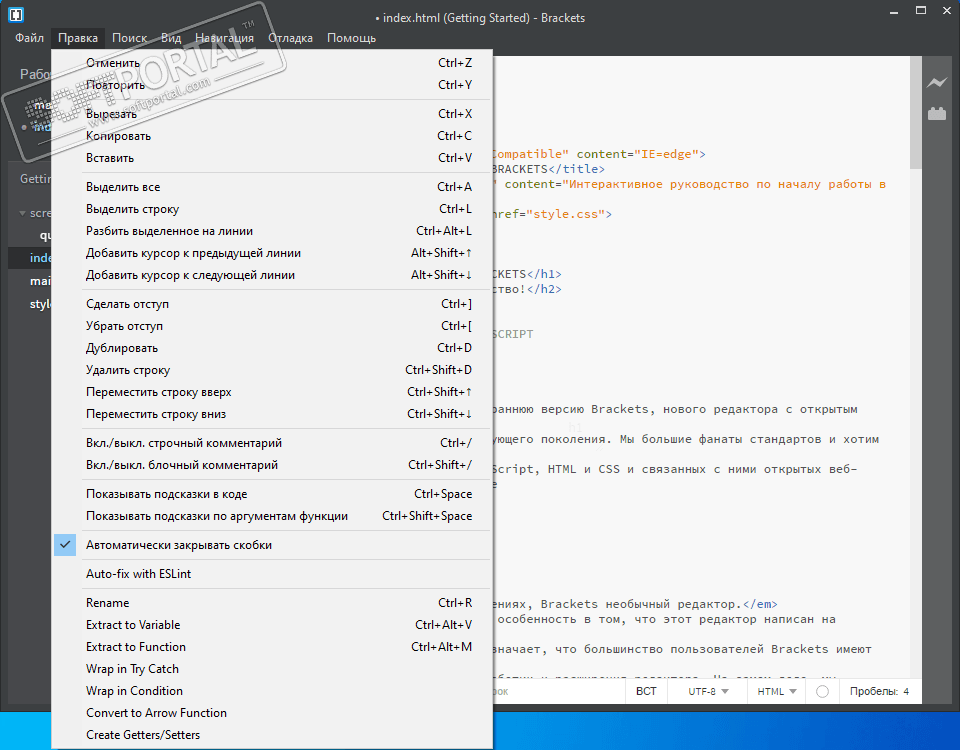
Task: Toggle "Автоматически закрывать скобки" option
Action: coord(179,545)
